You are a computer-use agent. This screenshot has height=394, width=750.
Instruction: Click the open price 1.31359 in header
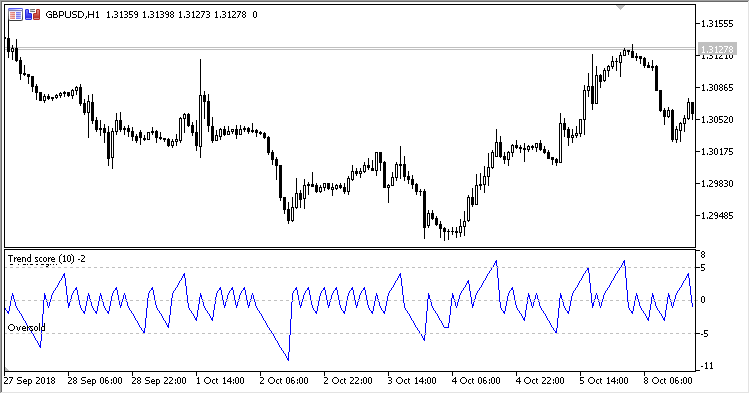point(122,15)
